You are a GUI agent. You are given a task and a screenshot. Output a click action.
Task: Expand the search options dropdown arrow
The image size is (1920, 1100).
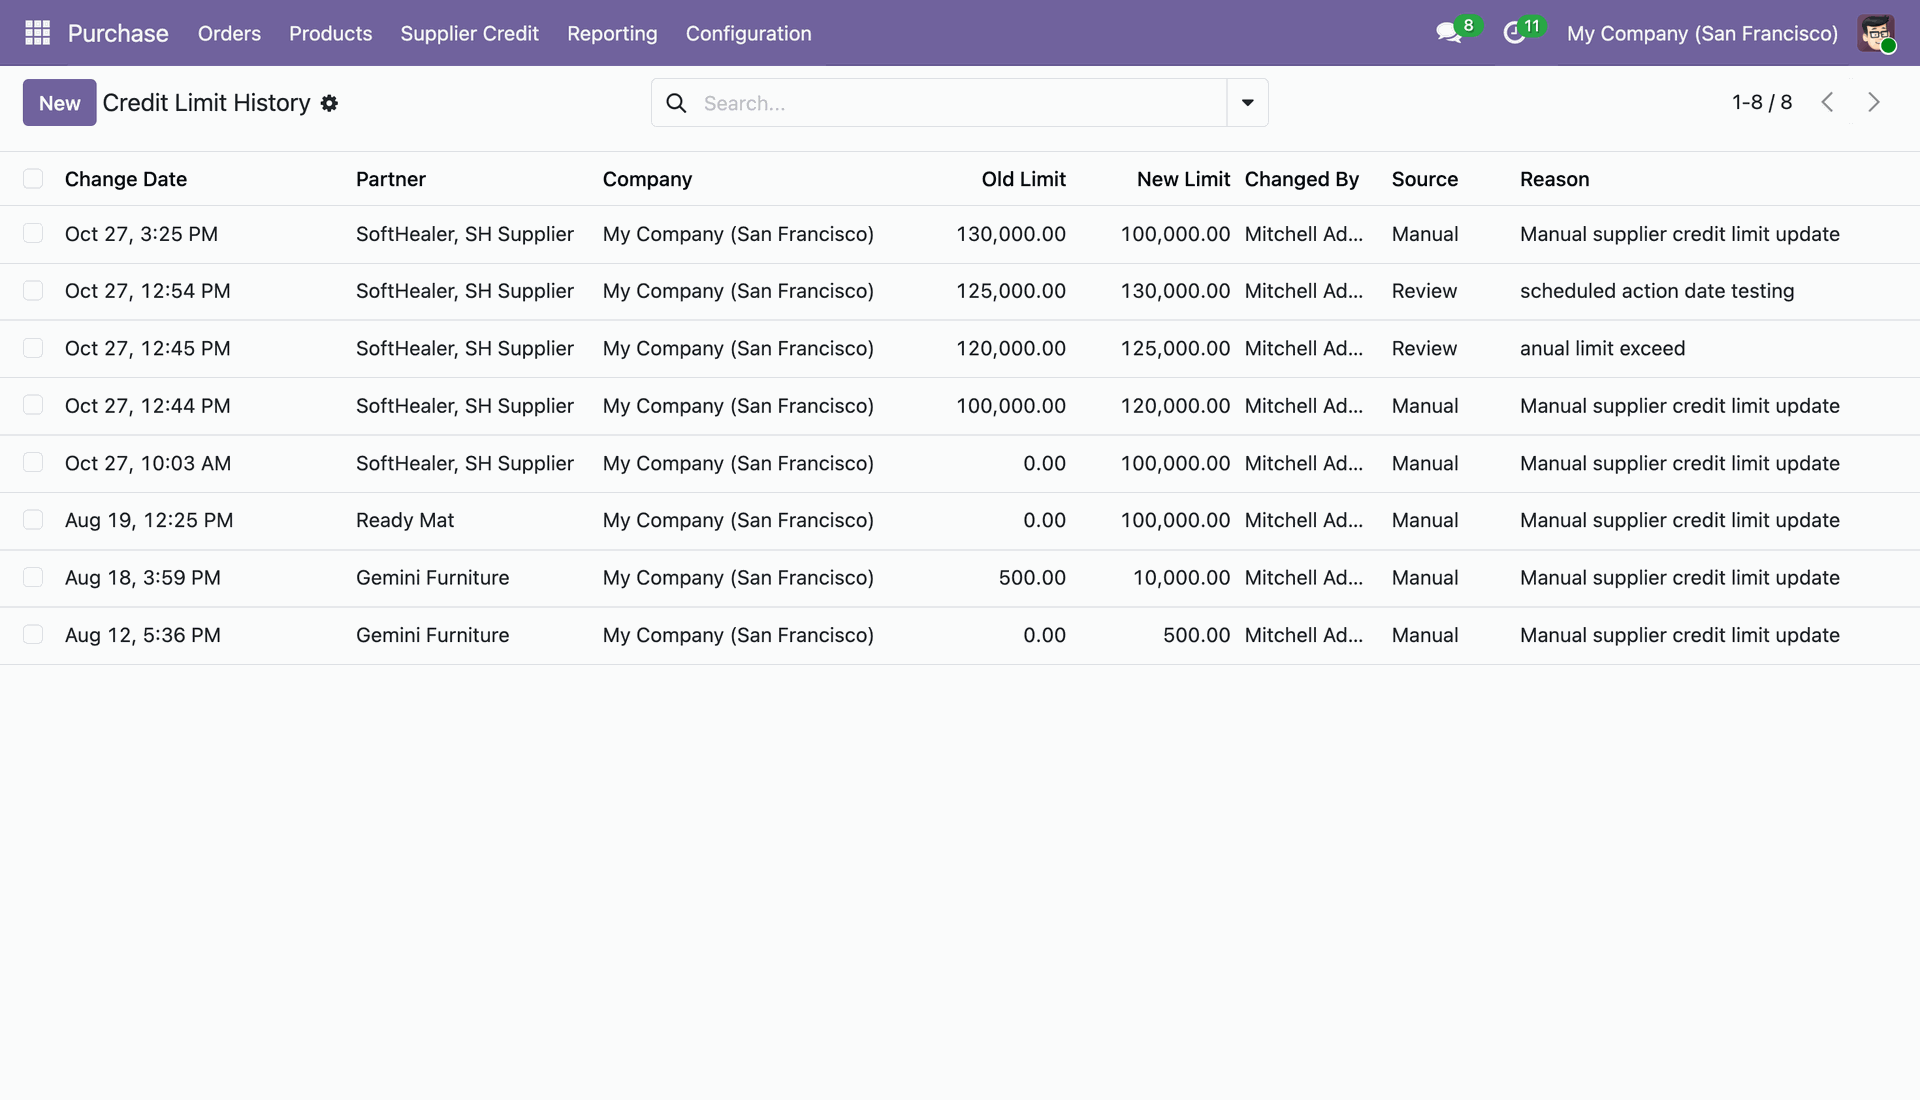pyautogui.click(x=1247, y=103)
